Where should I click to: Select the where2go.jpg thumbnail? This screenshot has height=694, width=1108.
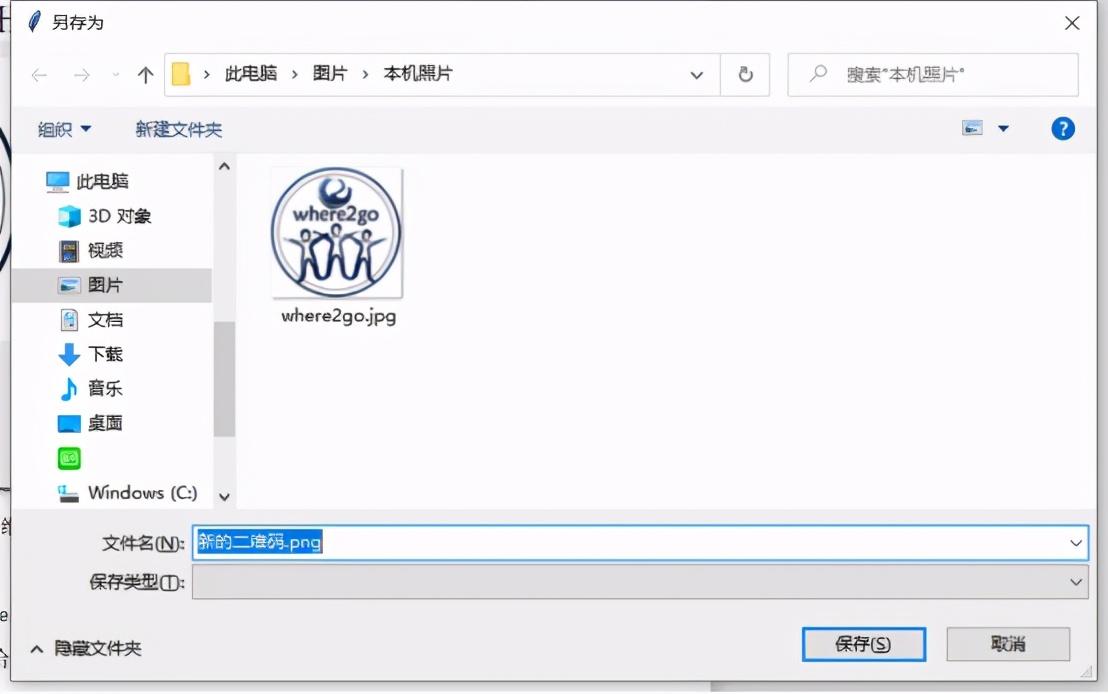337,233
